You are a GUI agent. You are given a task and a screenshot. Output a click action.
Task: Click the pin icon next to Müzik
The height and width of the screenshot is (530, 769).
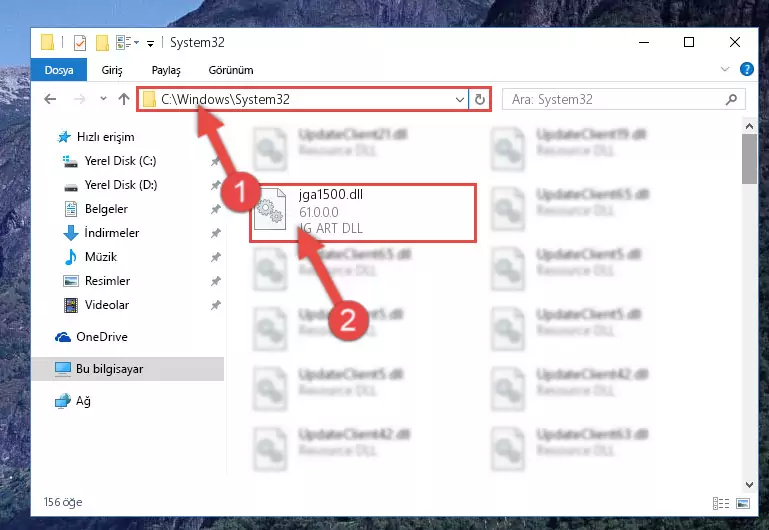(215, 257)
